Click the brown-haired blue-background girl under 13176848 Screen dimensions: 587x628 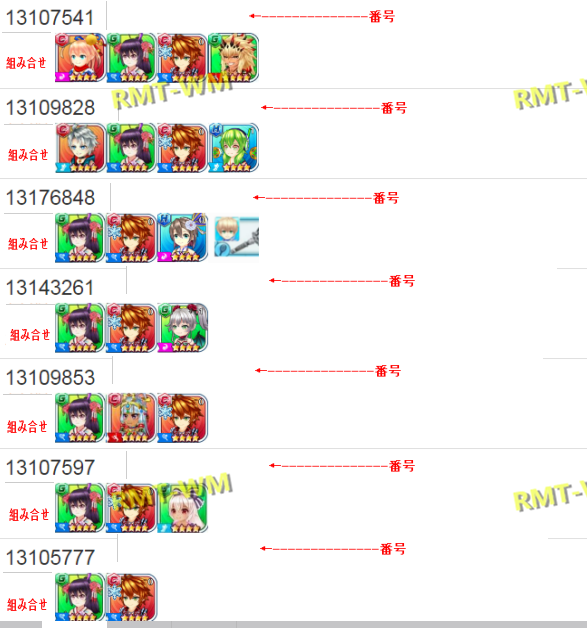(x=182, y=238)
